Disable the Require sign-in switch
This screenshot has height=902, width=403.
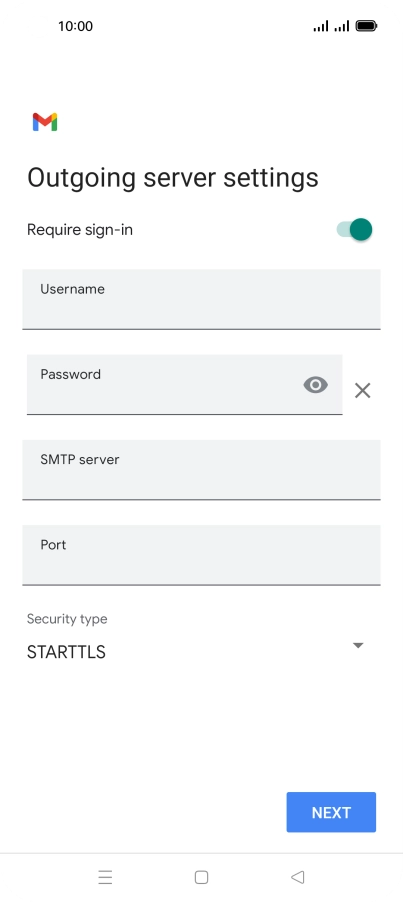[x=354, y=230]
